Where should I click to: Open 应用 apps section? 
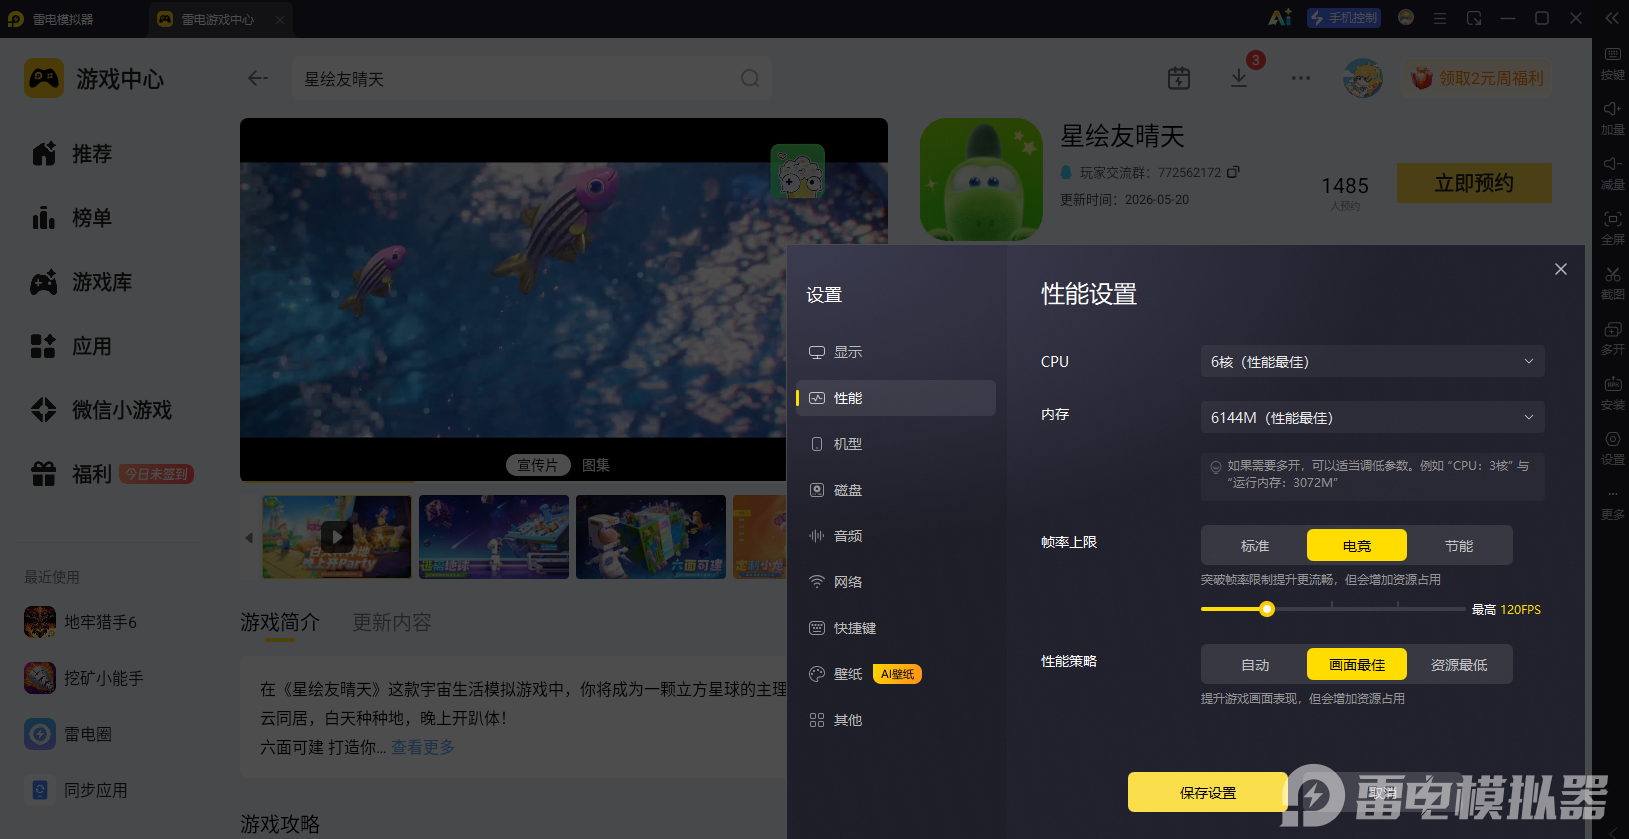tap(72, 346)
